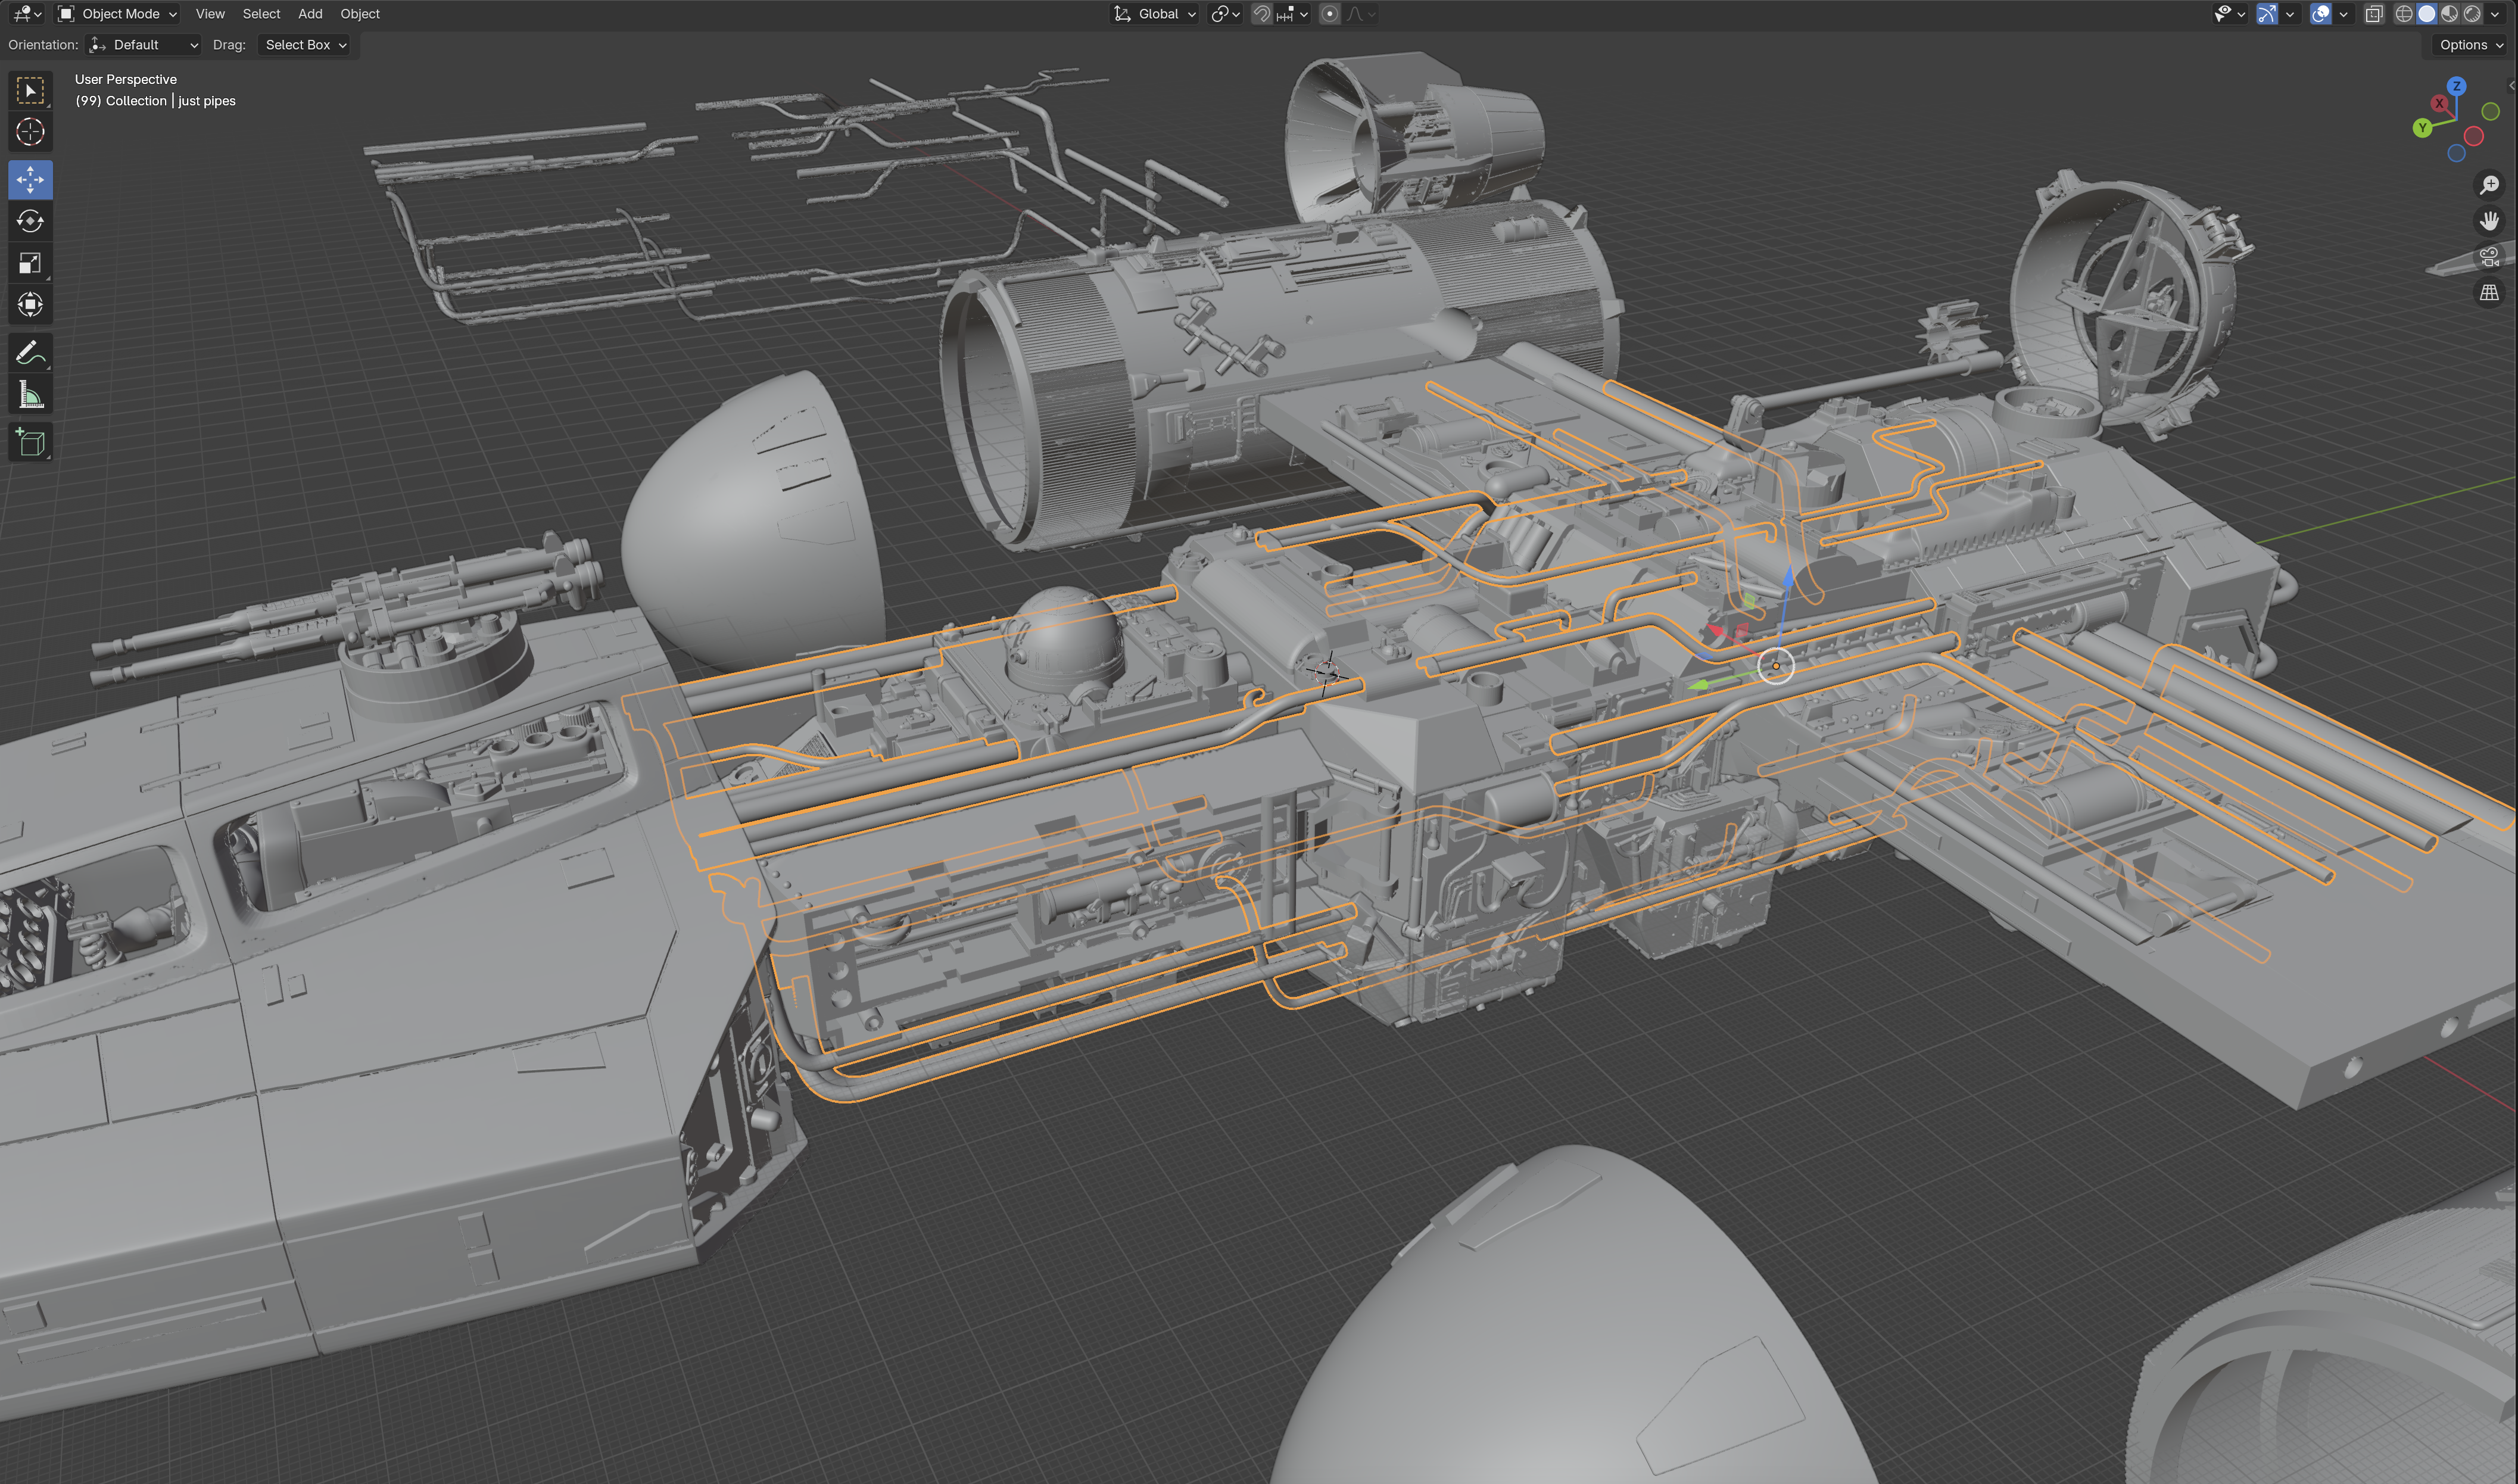Click the zoom view magnifier button
The width and height of the screenshot is (2518, 1484).
[2490, 185]
